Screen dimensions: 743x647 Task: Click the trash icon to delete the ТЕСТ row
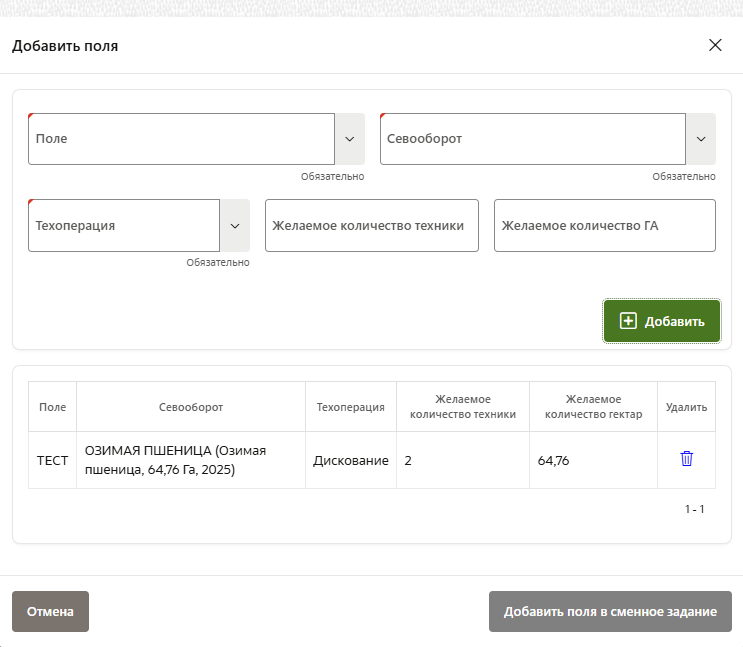[686, 459]
